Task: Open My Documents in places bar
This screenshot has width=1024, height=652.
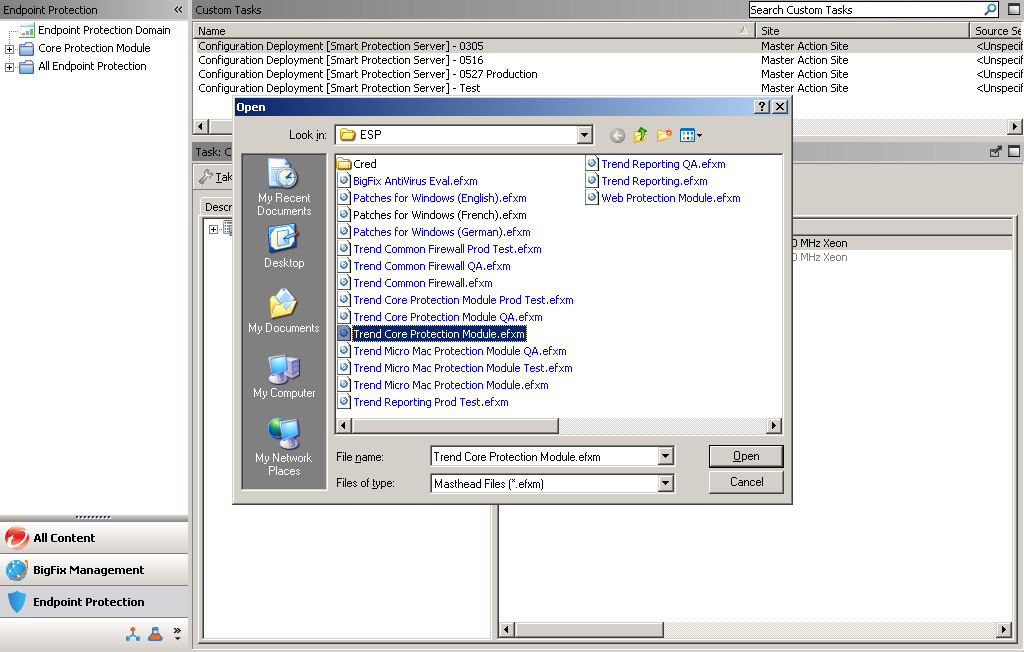Action: 284,312
